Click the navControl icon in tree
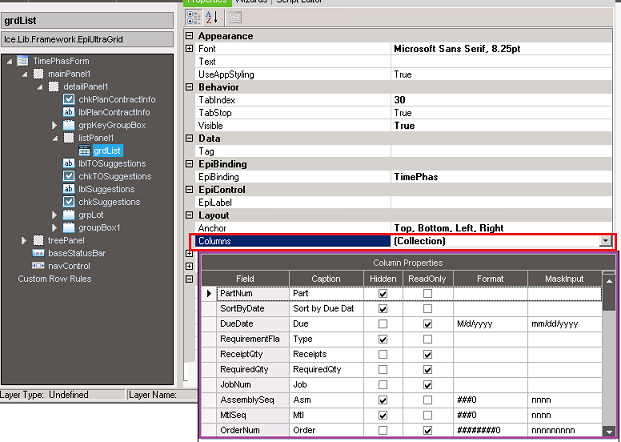Screen dimensions: 621x442 38,266
